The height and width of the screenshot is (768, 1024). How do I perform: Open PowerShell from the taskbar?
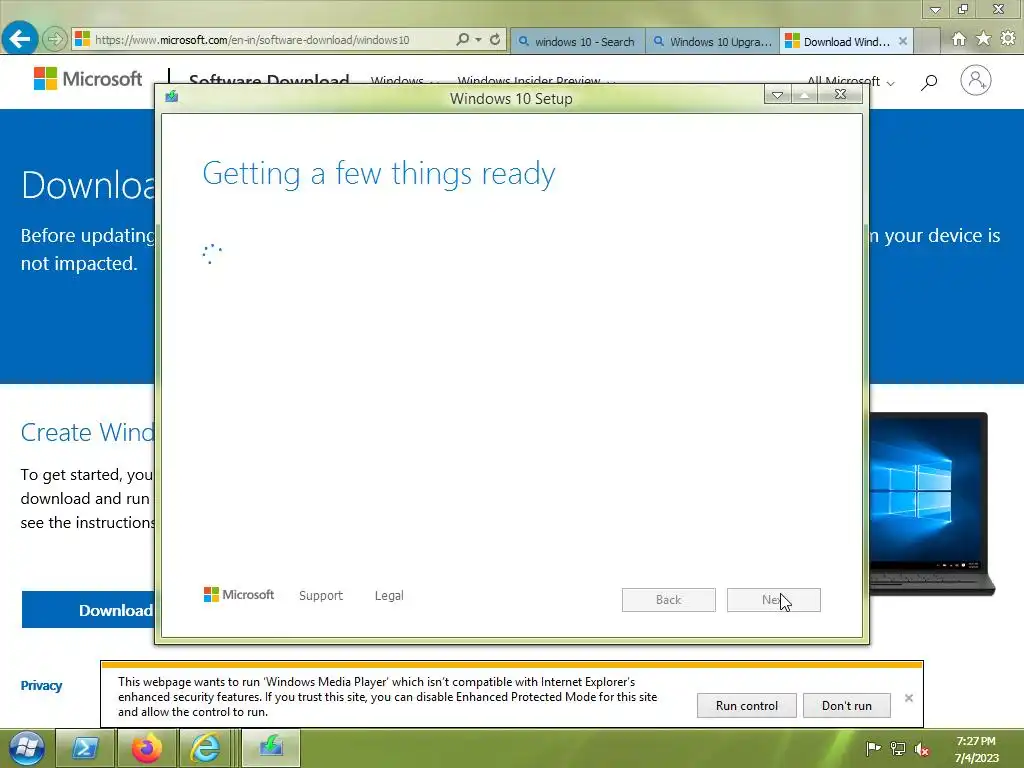click(x=85, y=748)
